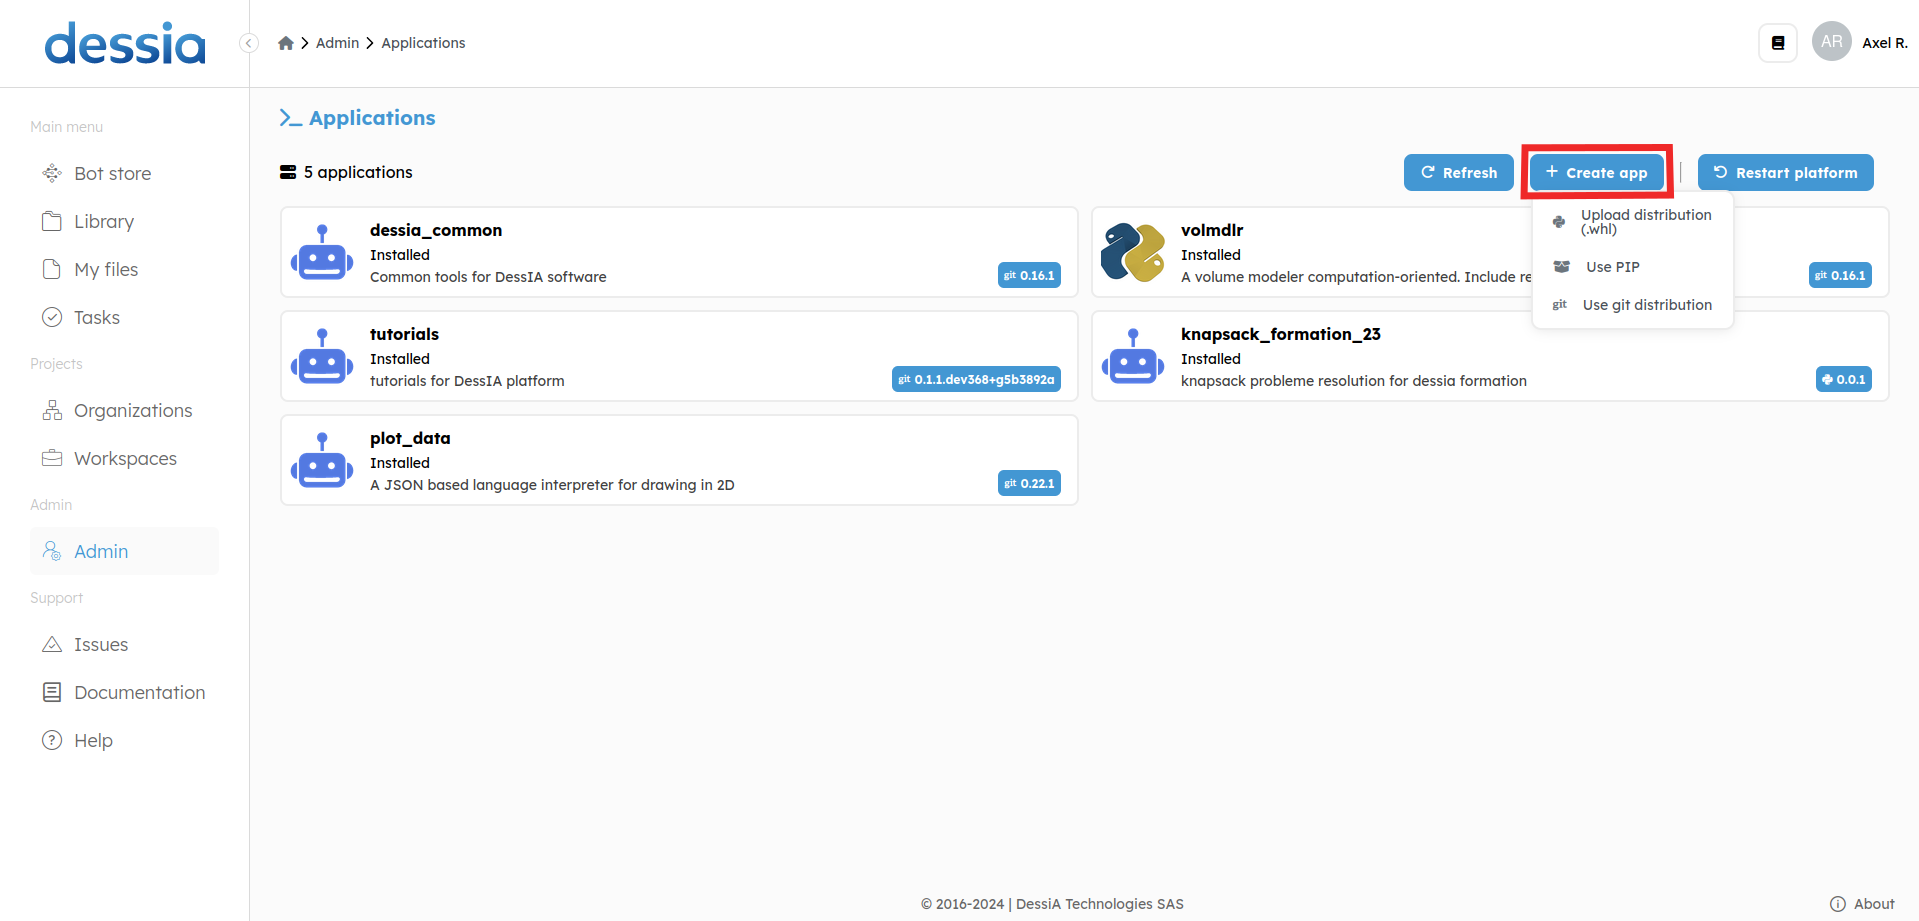Click 'A JSON based language interpreter' description
Screen dimensions: 1919x921
552,485
